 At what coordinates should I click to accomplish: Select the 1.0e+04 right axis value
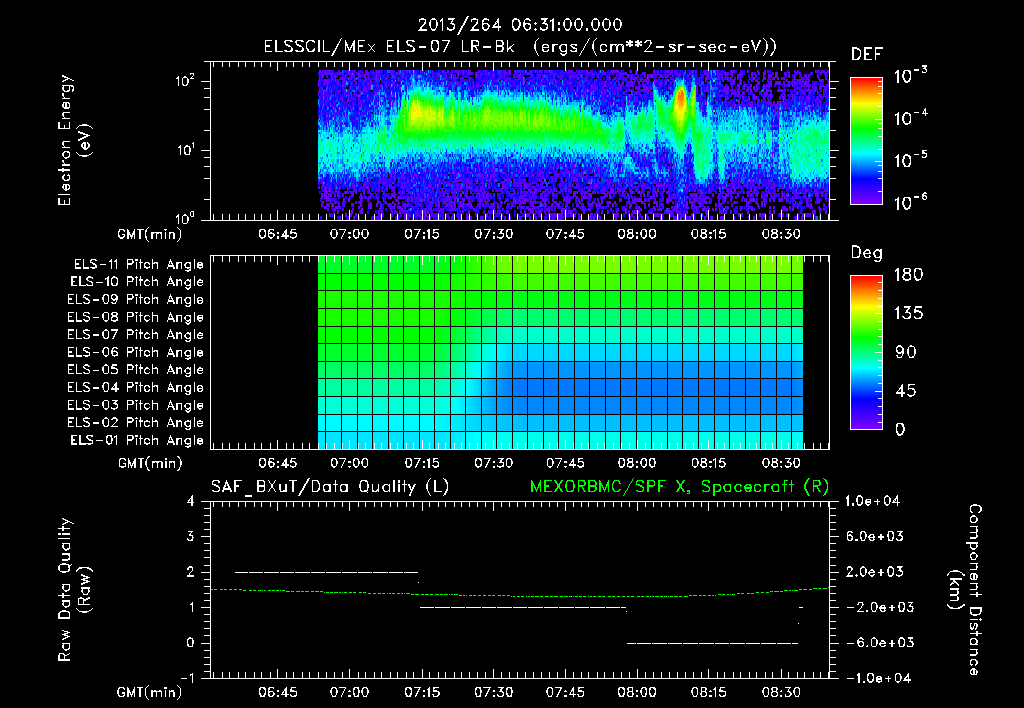872,501
